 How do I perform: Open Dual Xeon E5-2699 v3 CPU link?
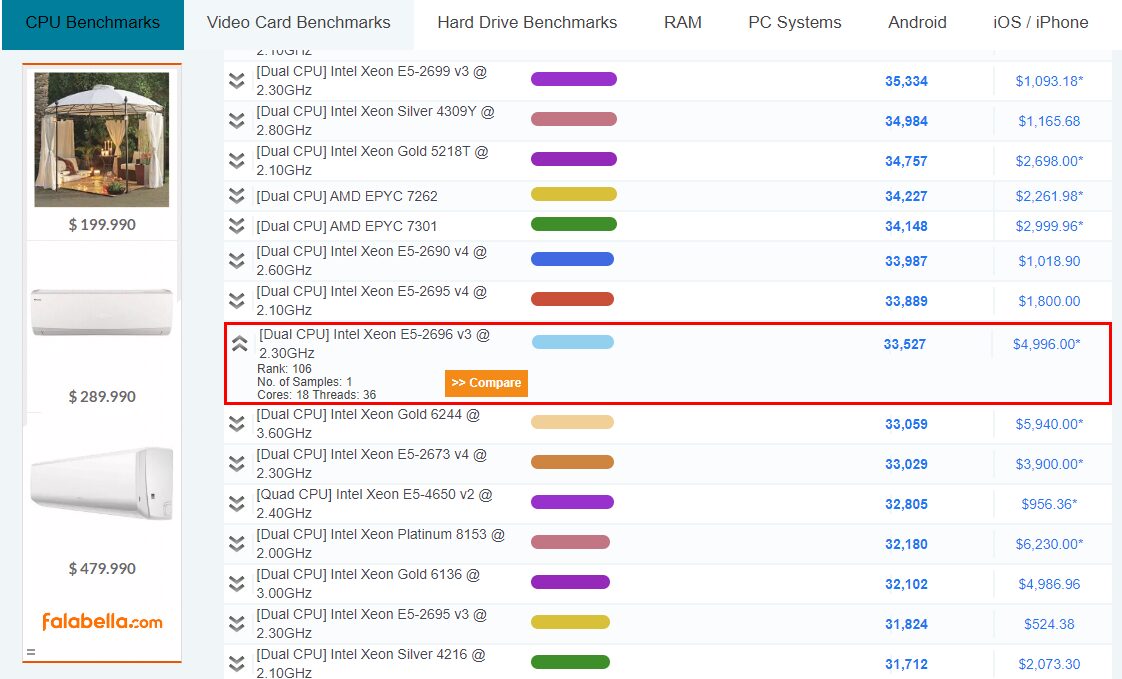[371, 81]
